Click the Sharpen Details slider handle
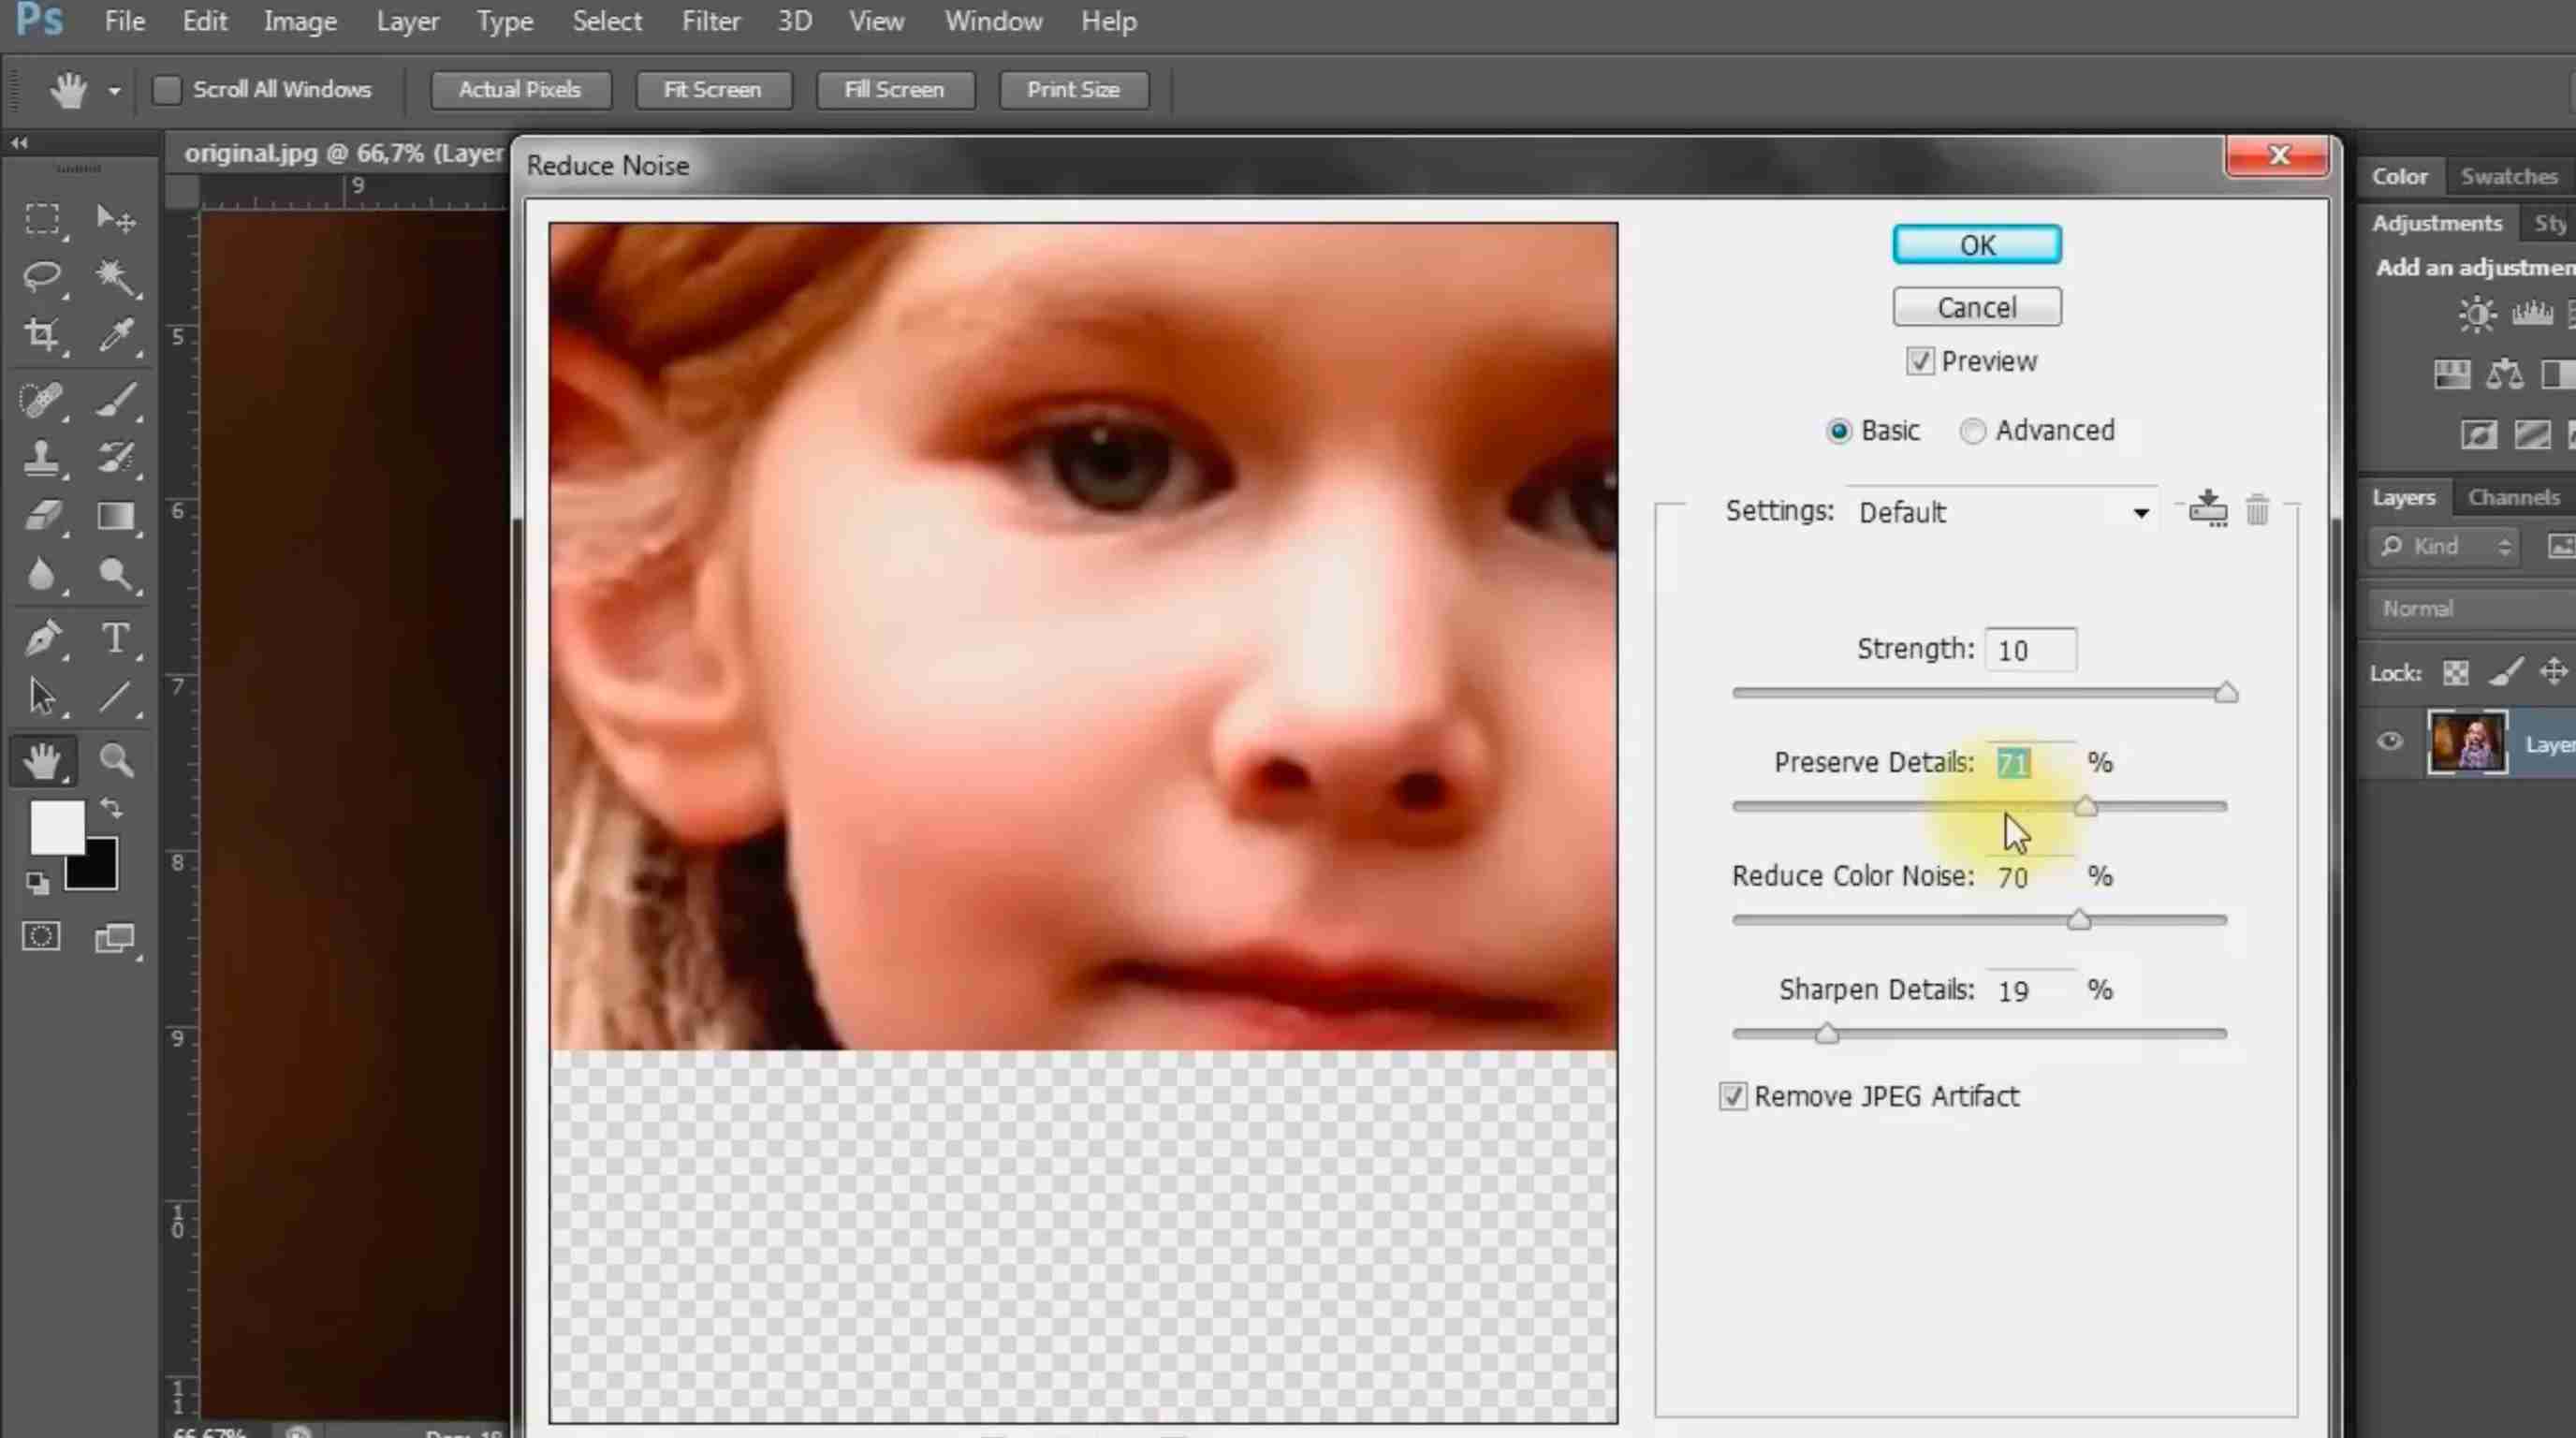The width and height of the screenshot is (2576, 1438). (1826, 1033)
